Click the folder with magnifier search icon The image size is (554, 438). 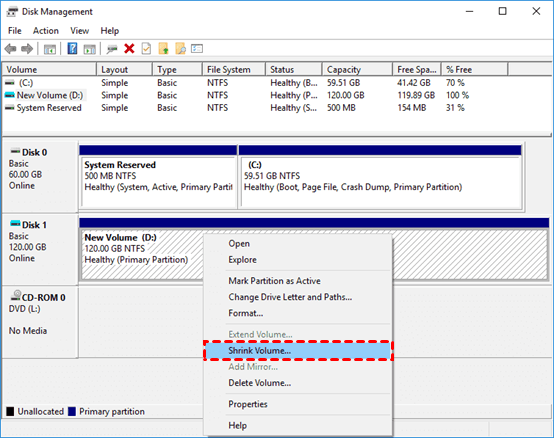180,48
